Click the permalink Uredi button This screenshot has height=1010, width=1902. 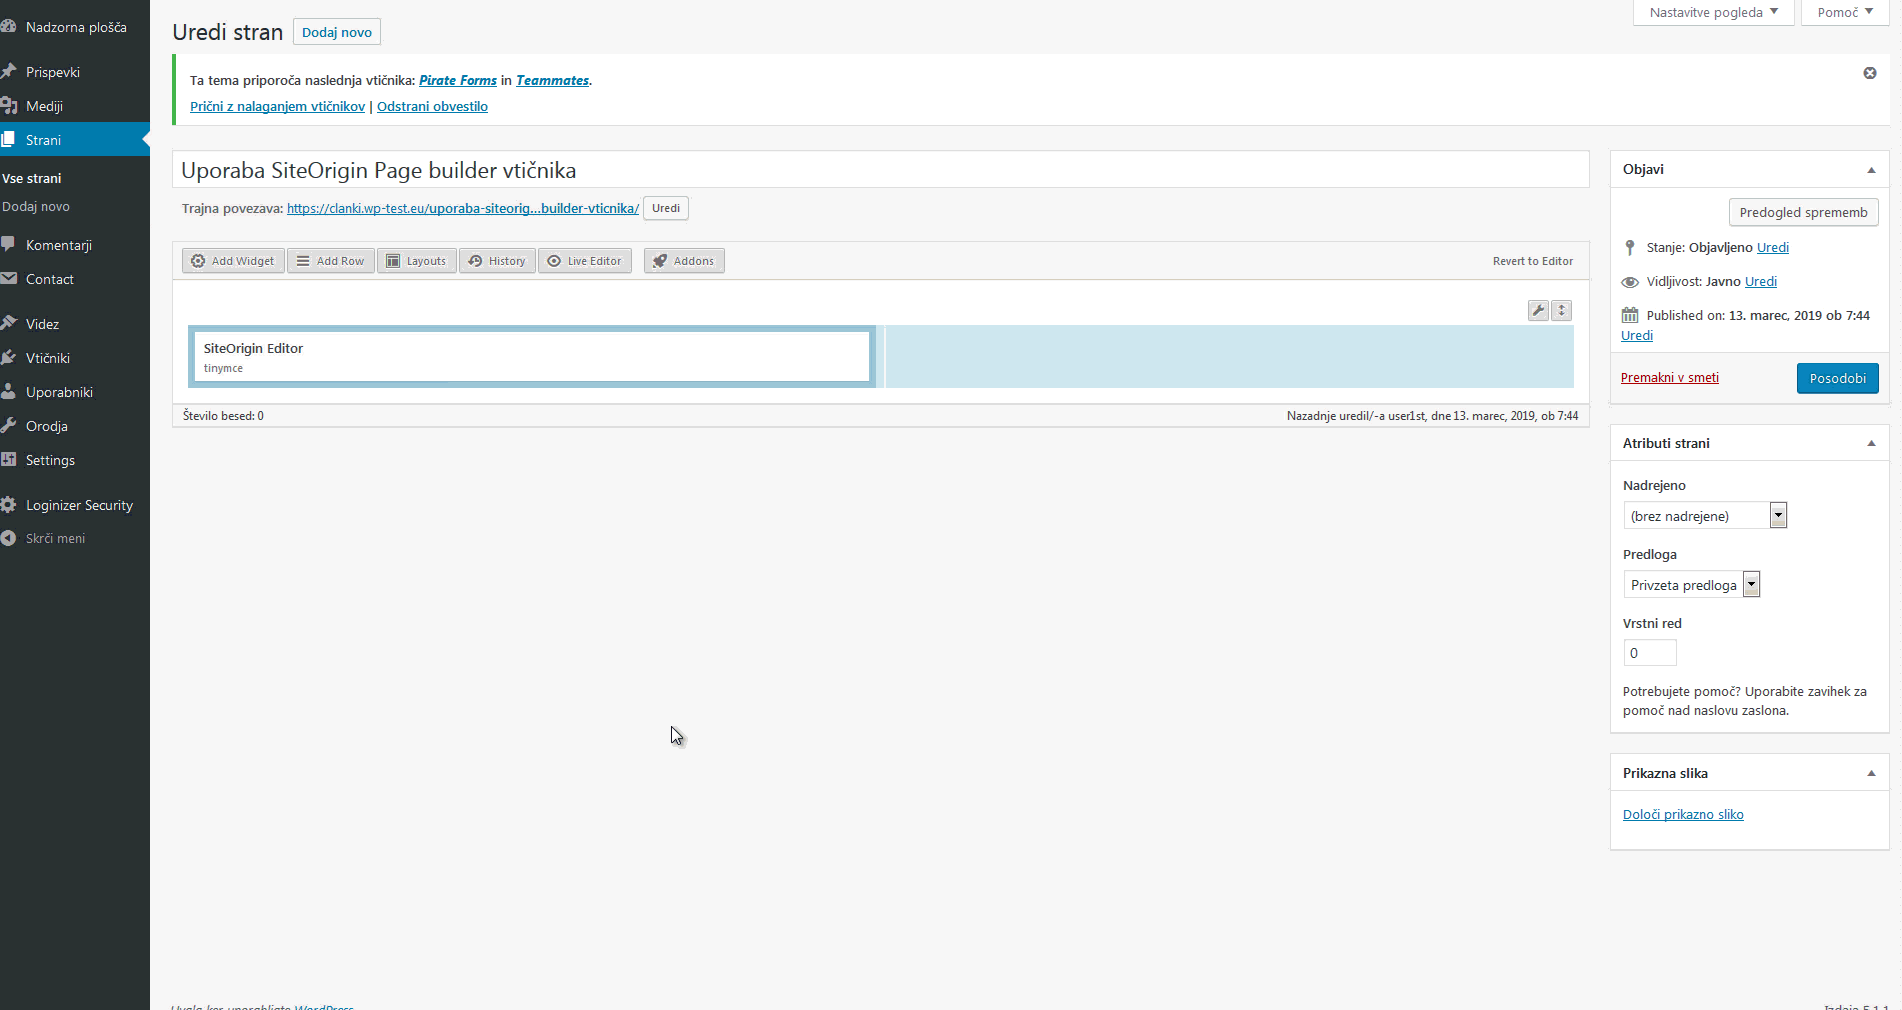tap(666, 208)
